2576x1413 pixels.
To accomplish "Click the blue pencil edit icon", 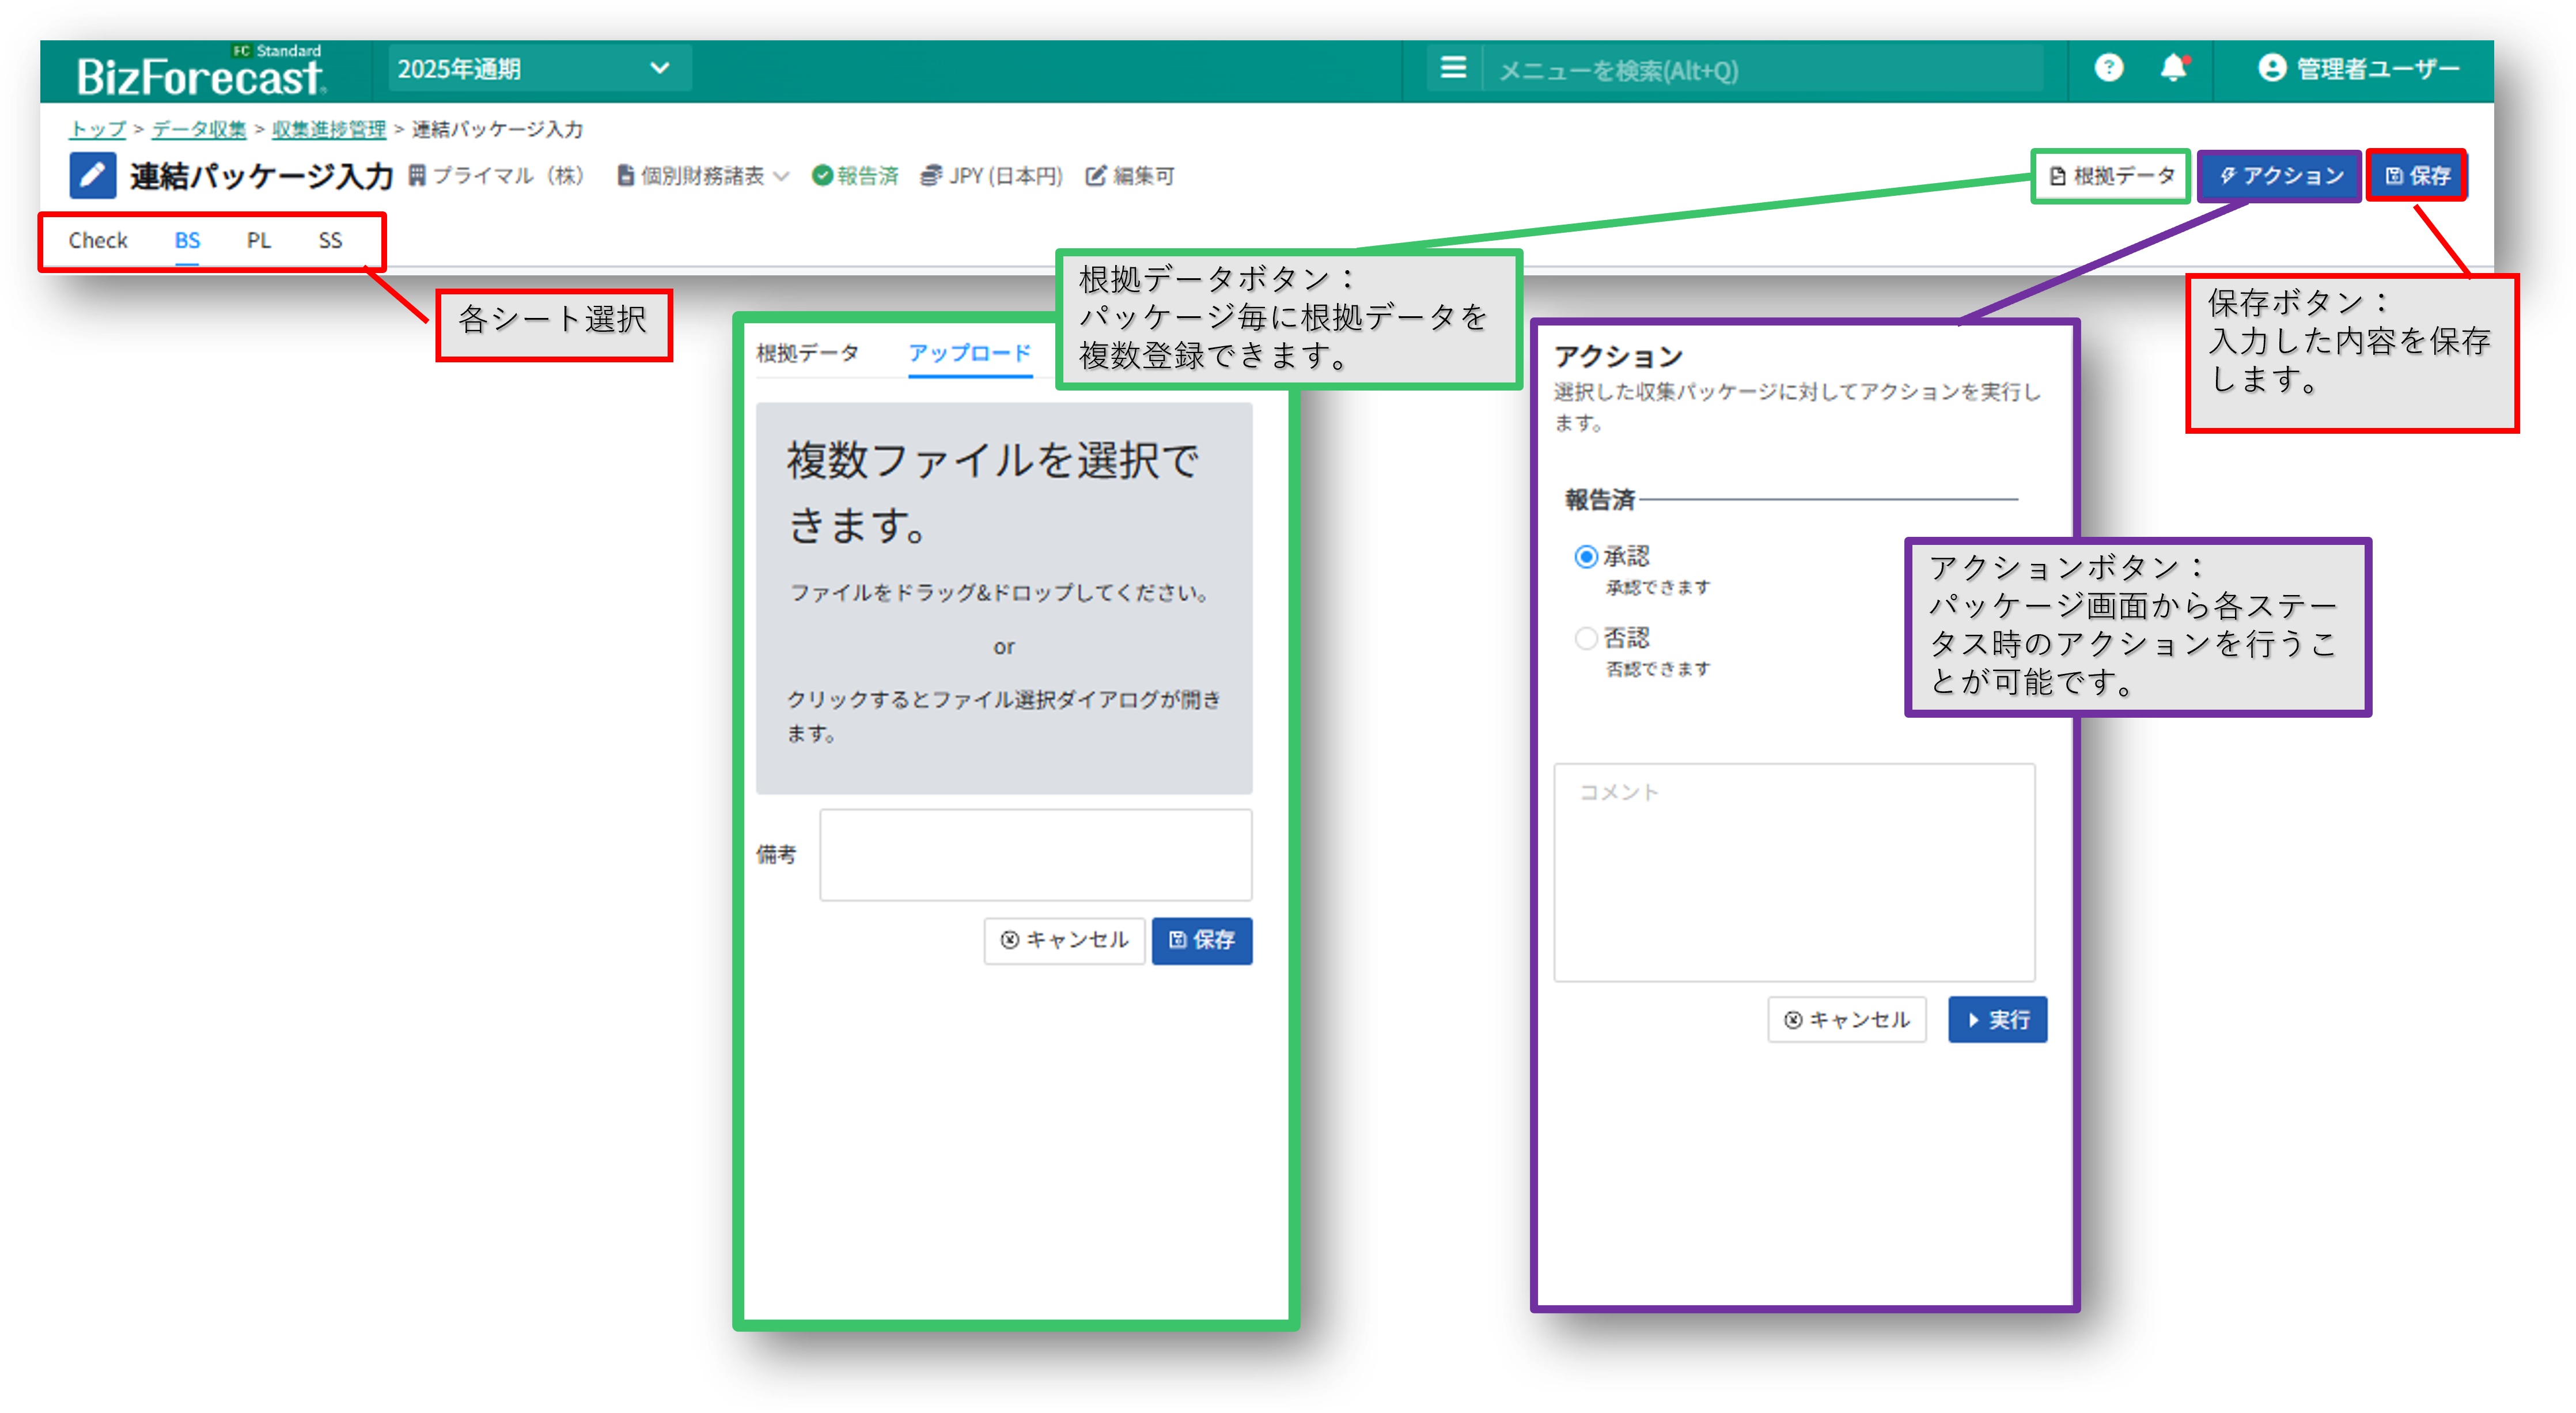I will [x=92, y=176].
